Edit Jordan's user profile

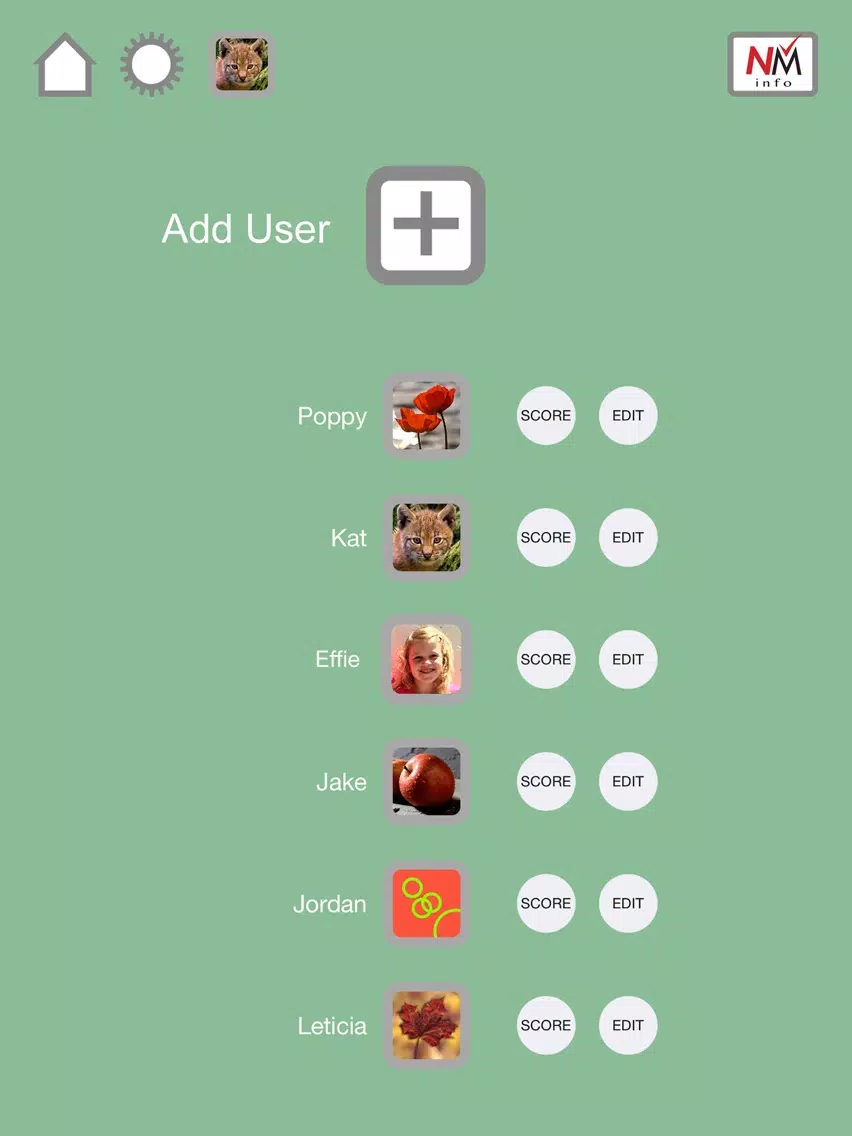click(x=627, y=903)
